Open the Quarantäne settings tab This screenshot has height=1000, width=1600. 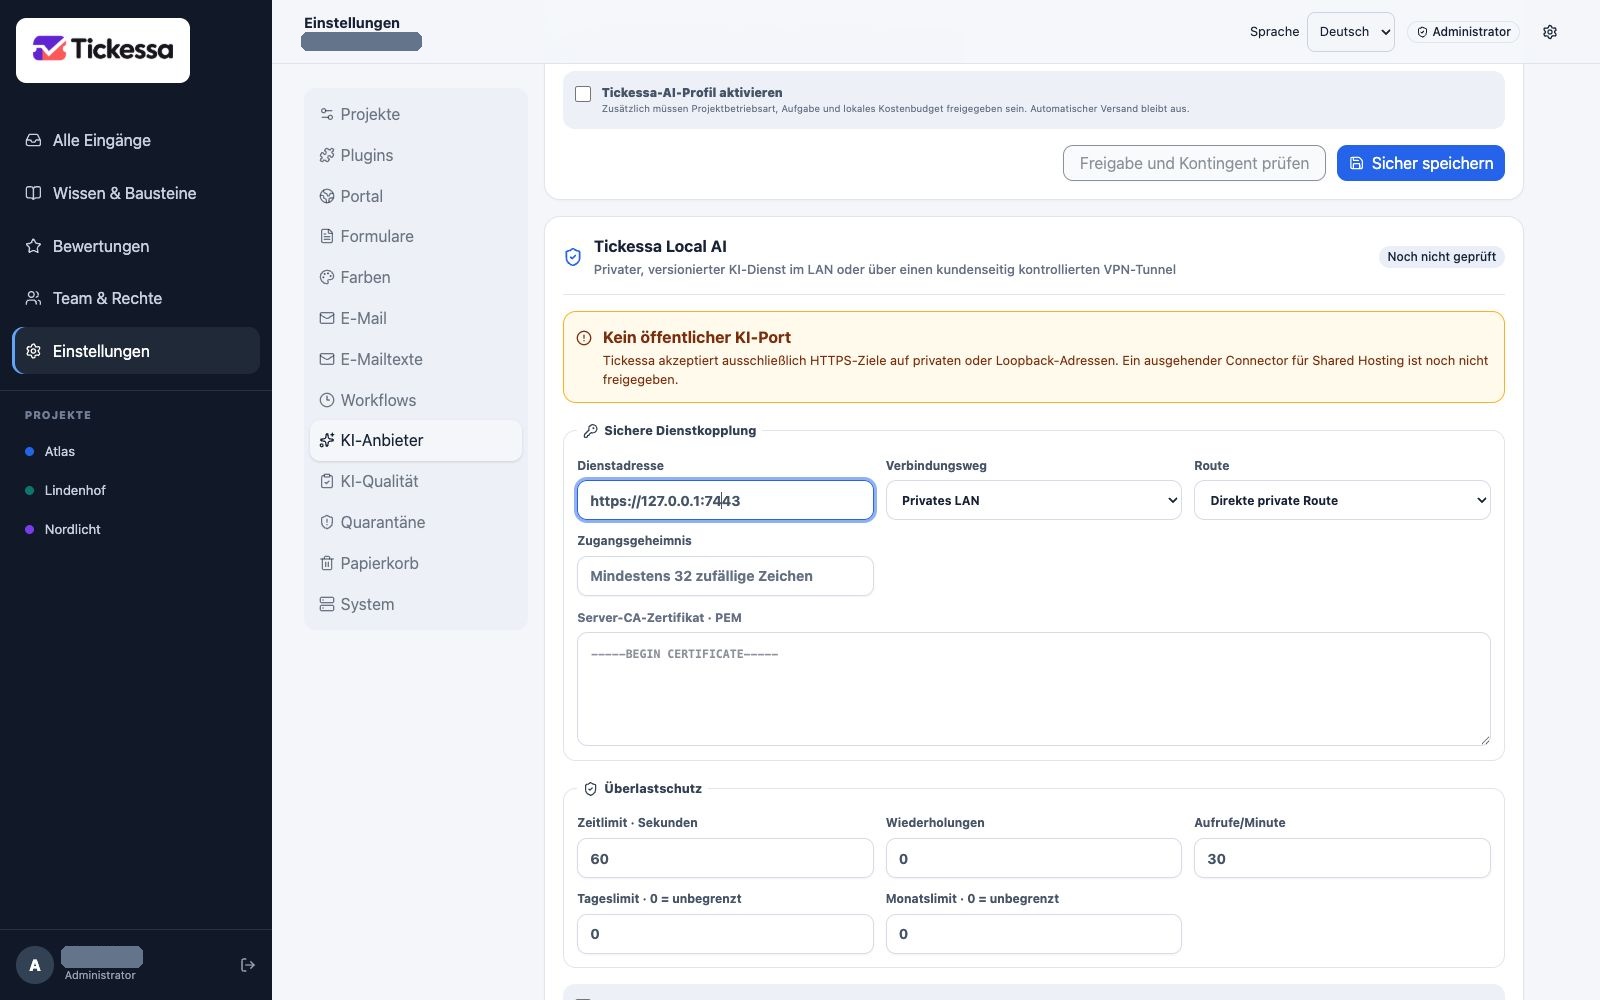416,522
